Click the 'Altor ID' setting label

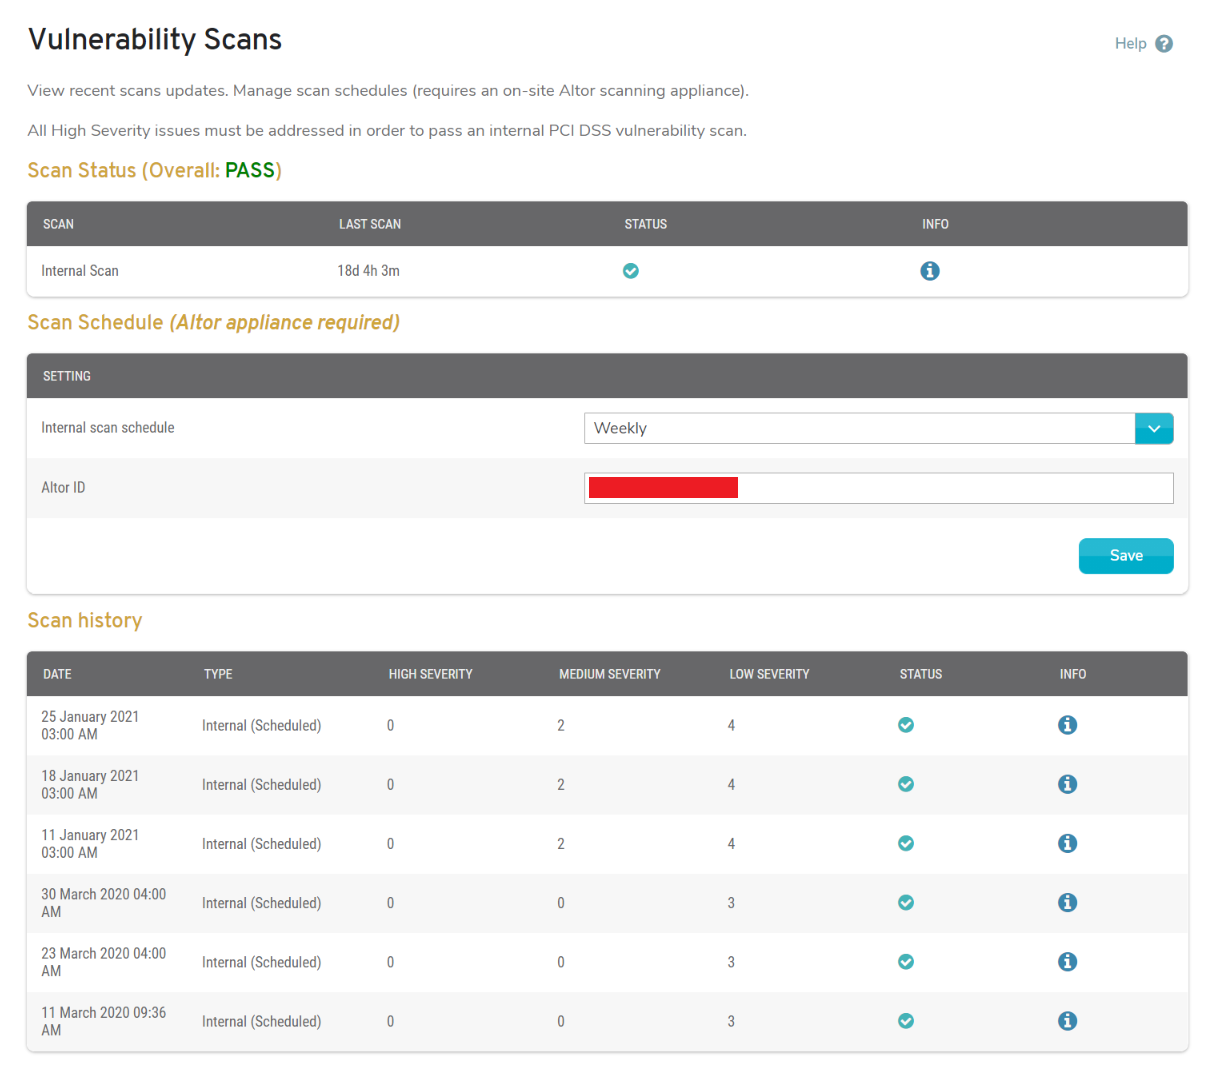pyautogui.click(x=63, y=488)
